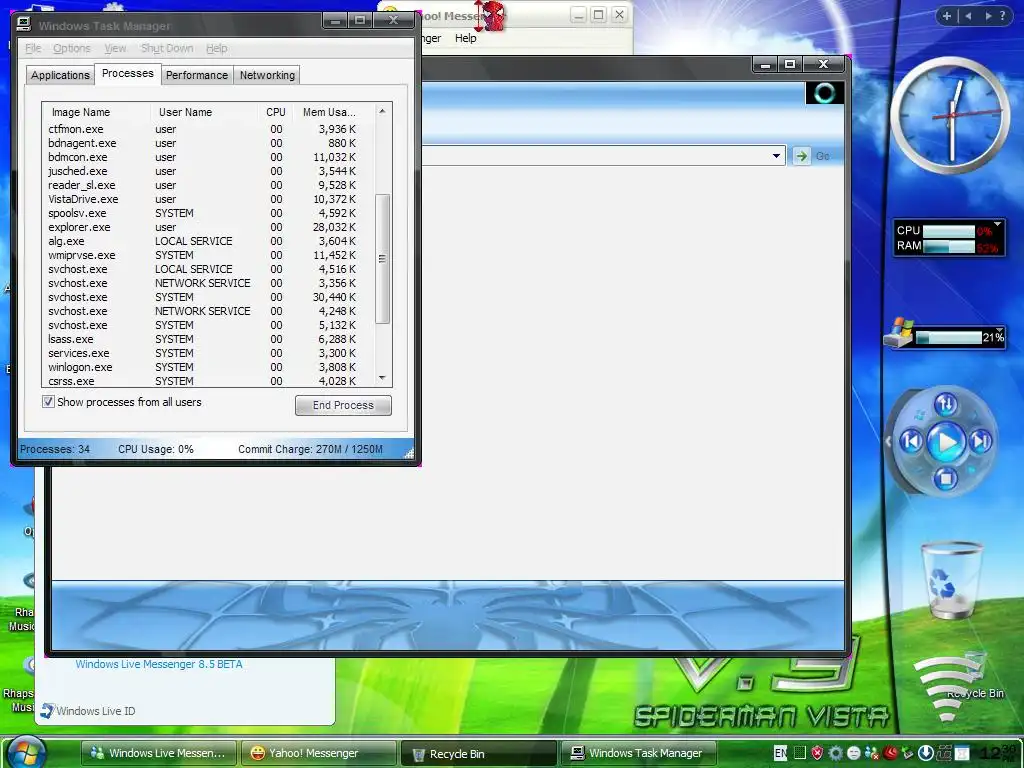Click the Windows drive usage gadget icon

point(899,333)
